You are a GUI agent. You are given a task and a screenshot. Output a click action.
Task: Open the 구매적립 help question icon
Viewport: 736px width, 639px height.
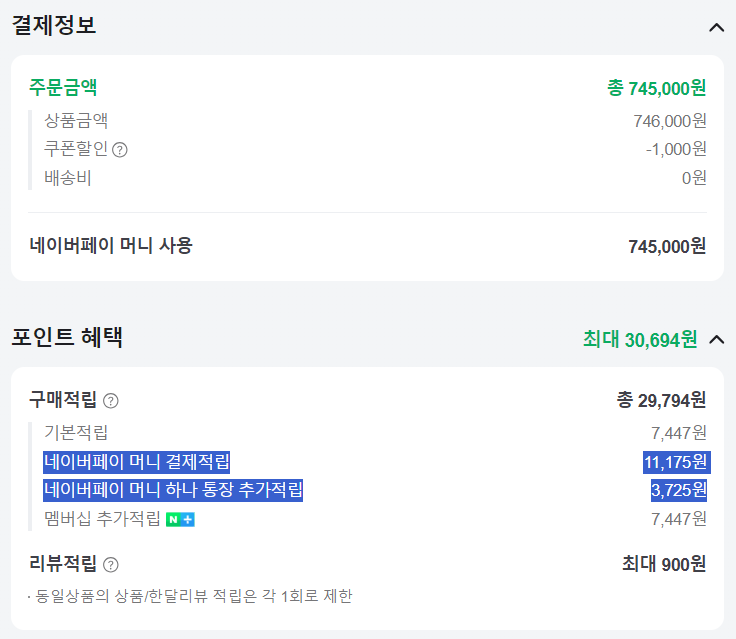(x=111, y=401)
